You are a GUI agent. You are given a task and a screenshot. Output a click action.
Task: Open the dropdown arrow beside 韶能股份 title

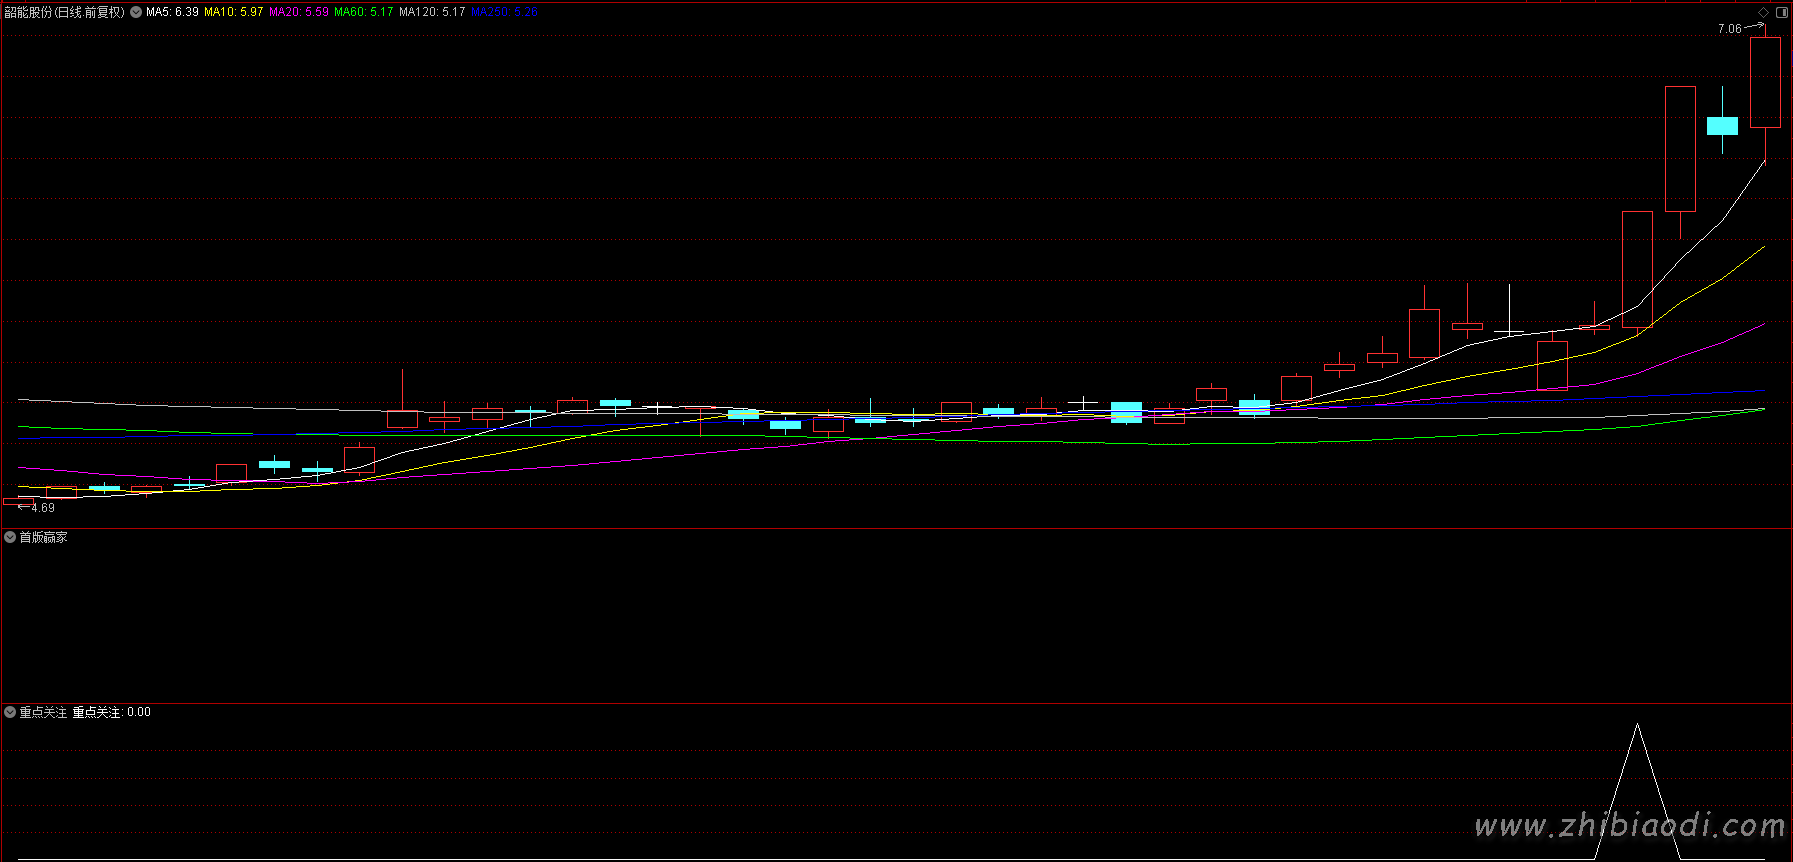coord(136,12)
